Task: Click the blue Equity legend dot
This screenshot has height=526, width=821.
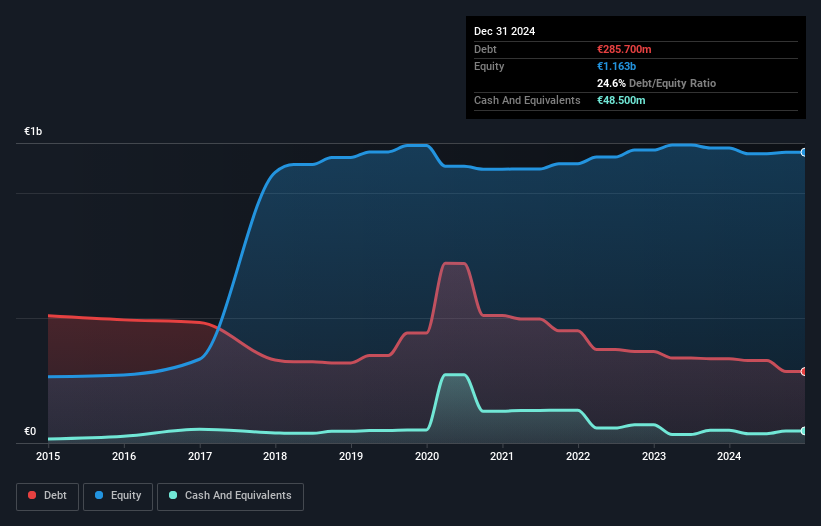Action: point(99,495)
